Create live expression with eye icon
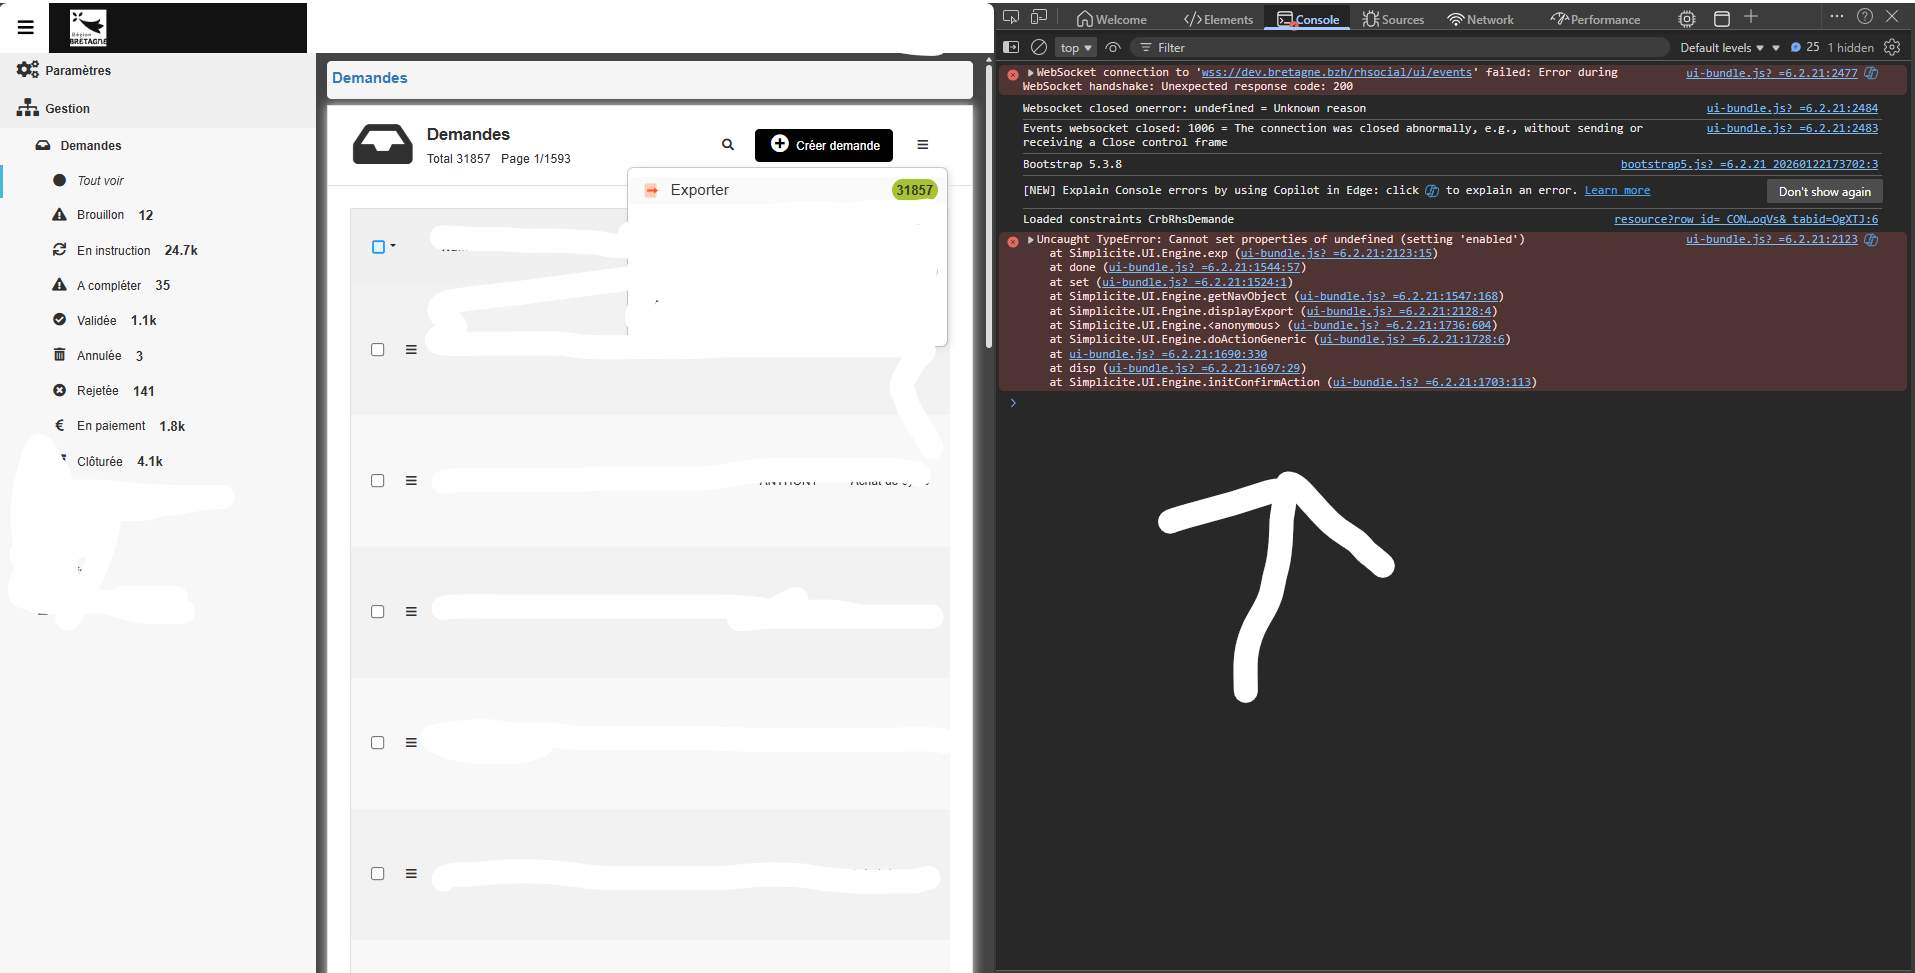The image size is (1915, 973). (x=1113, y=47)
